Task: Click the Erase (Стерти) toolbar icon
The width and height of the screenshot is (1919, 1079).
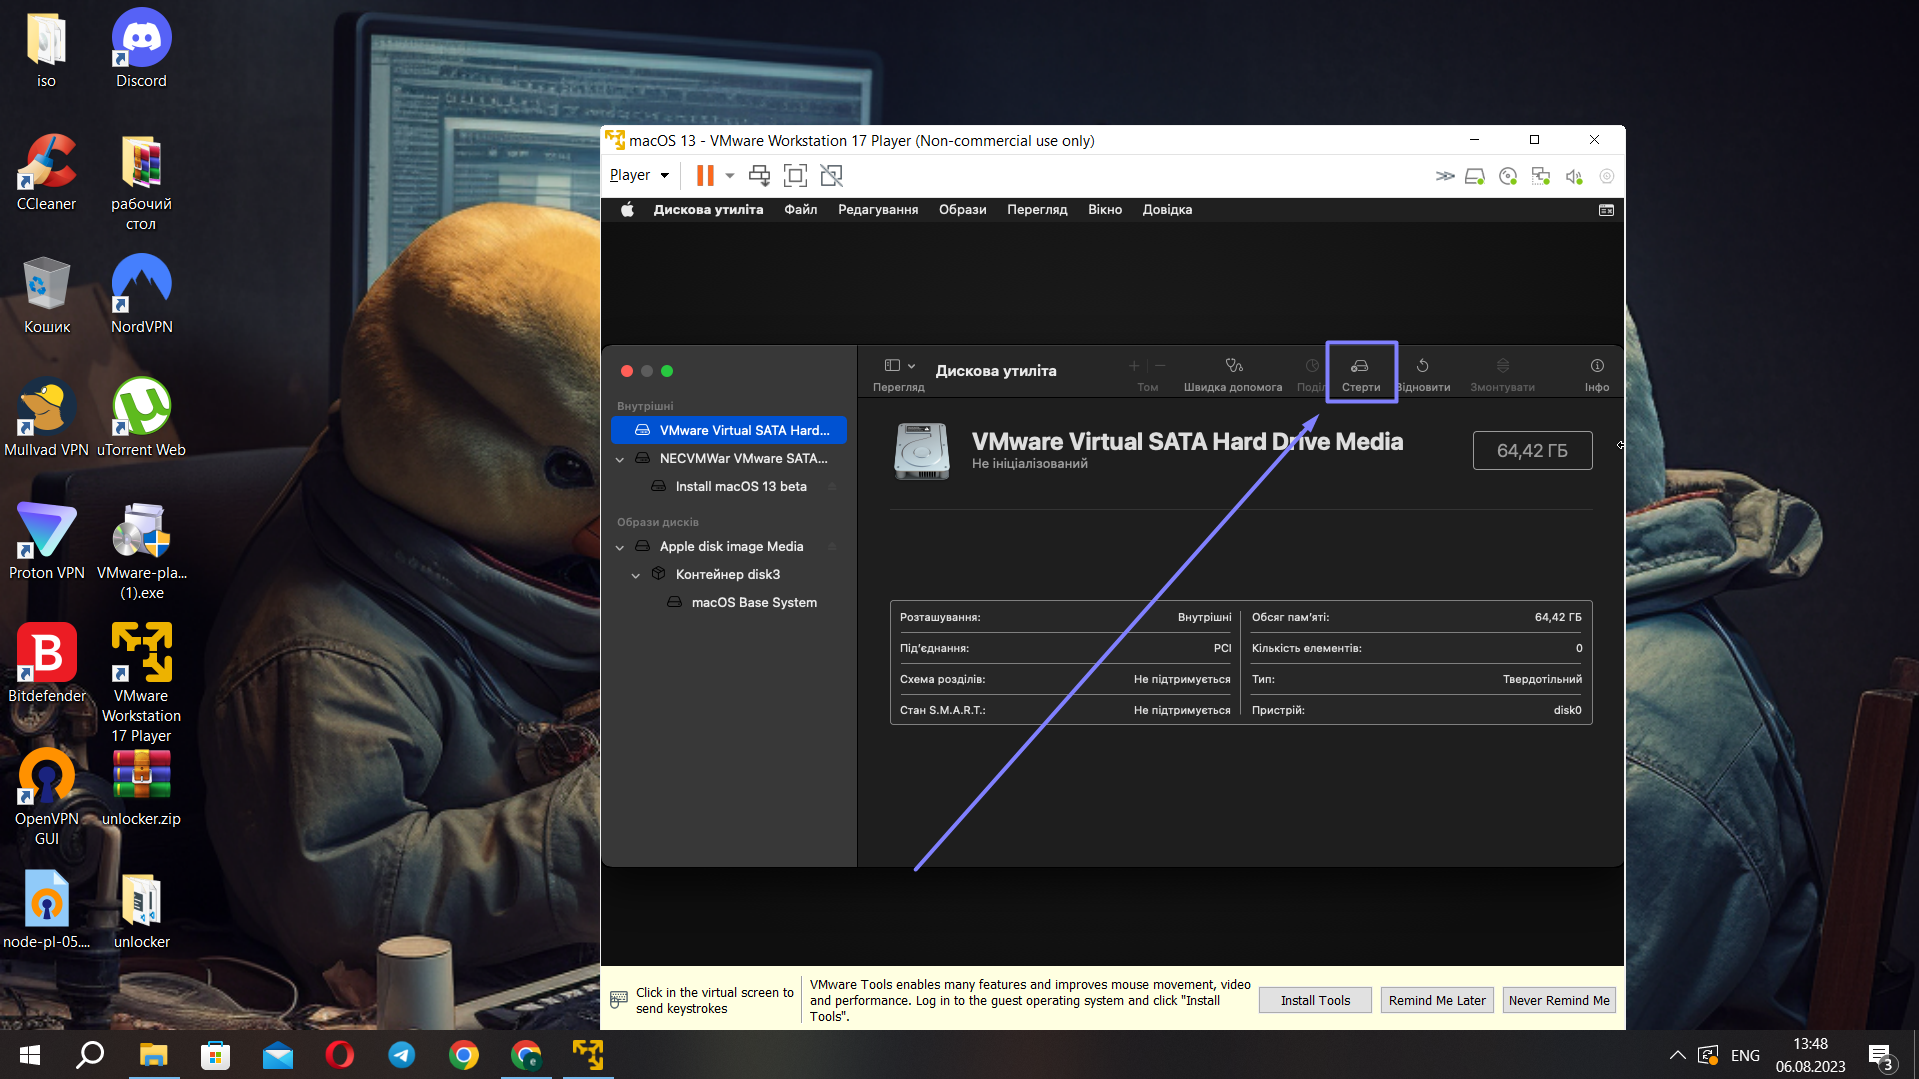Action: [1360, 366]
